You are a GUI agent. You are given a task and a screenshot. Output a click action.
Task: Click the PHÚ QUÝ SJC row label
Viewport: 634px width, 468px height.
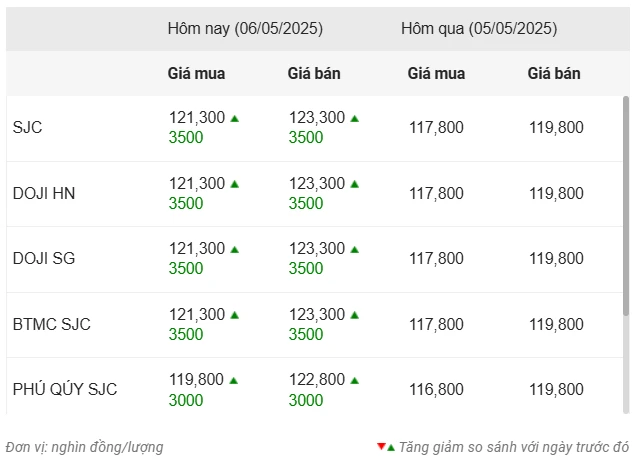(65, 389)
